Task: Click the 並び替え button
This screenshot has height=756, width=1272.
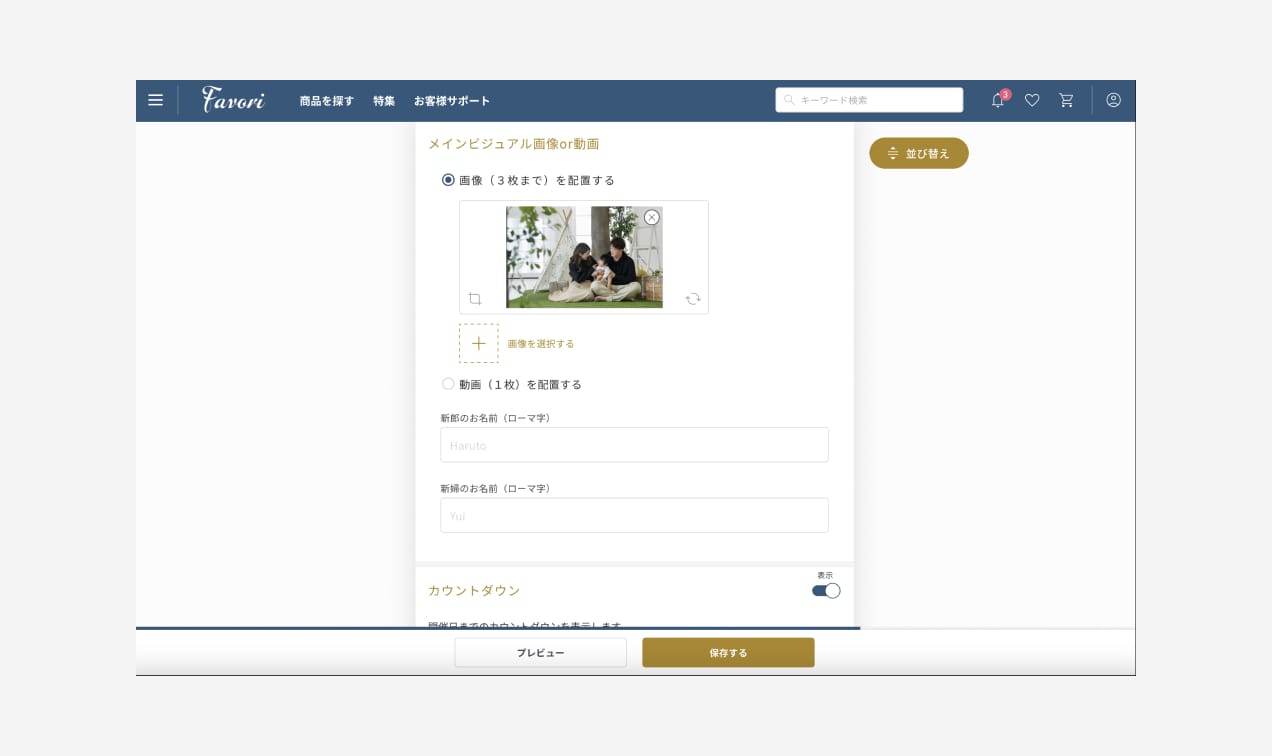Action: (918, 153)
